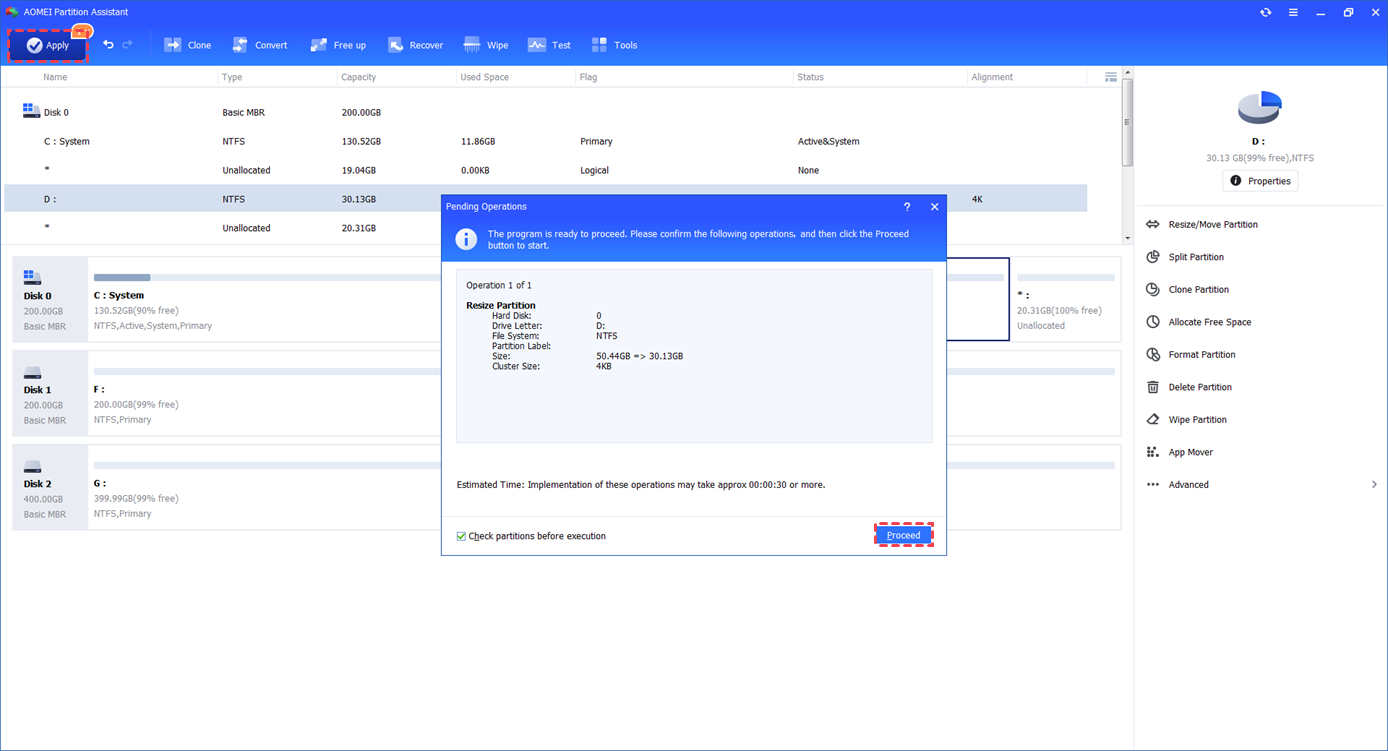Click the partition list vertical scrollbar

click(x=1128, y=122)
